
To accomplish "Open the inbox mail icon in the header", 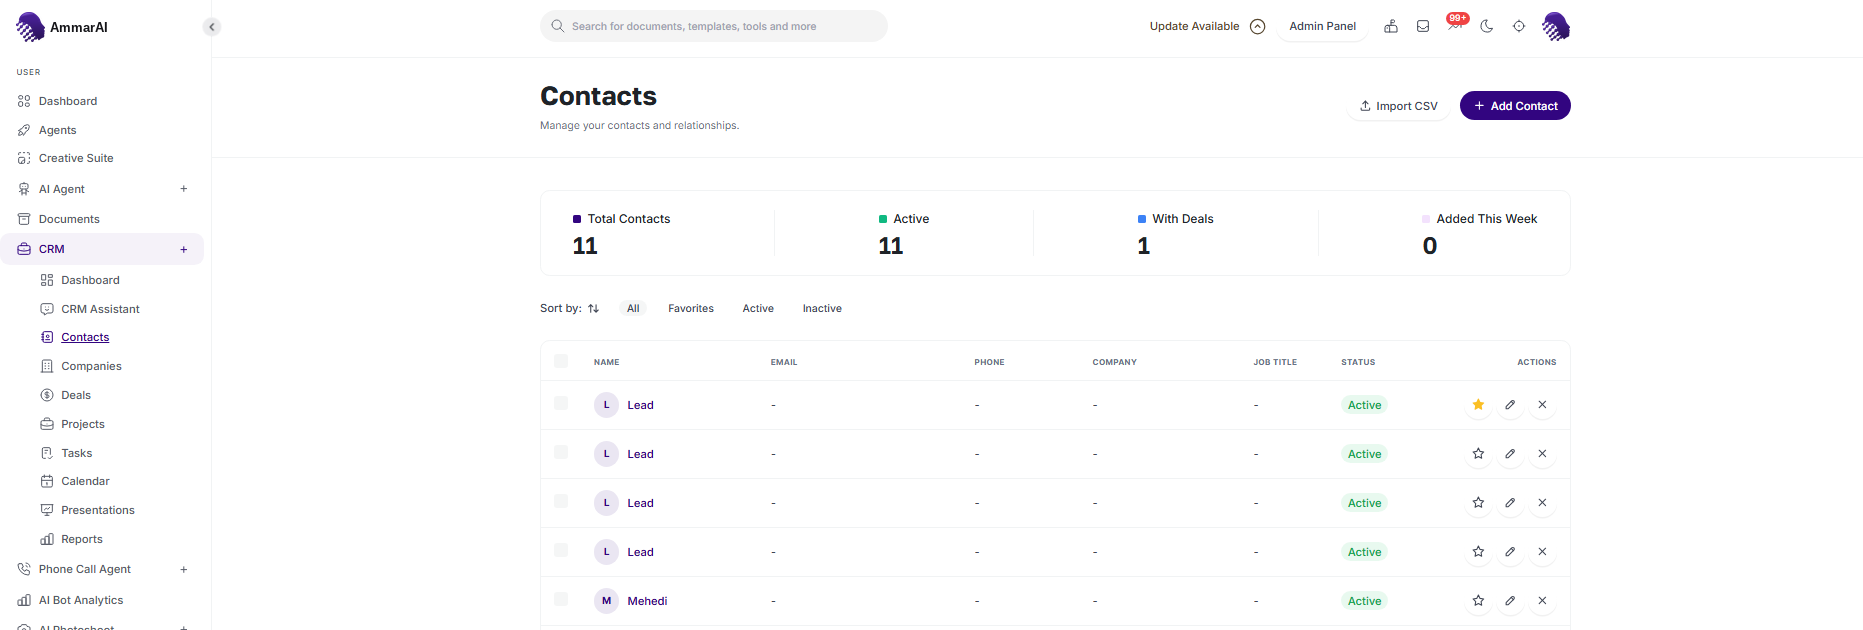I will (1423, 27).
